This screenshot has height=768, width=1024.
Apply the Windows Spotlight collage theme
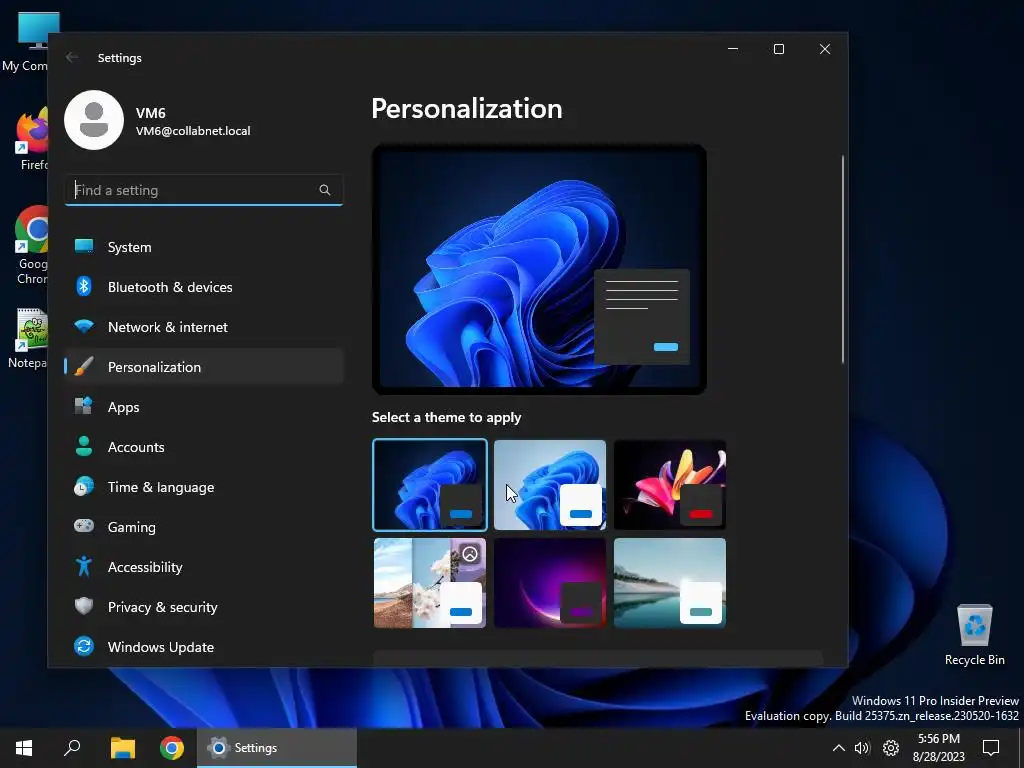pyautogui.click(x=430, y=583)
